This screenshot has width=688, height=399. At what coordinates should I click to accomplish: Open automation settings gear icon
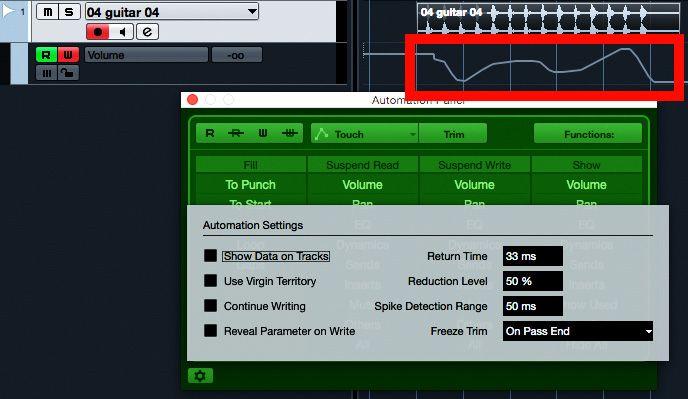pyautogui.click(x=200, y=376)
